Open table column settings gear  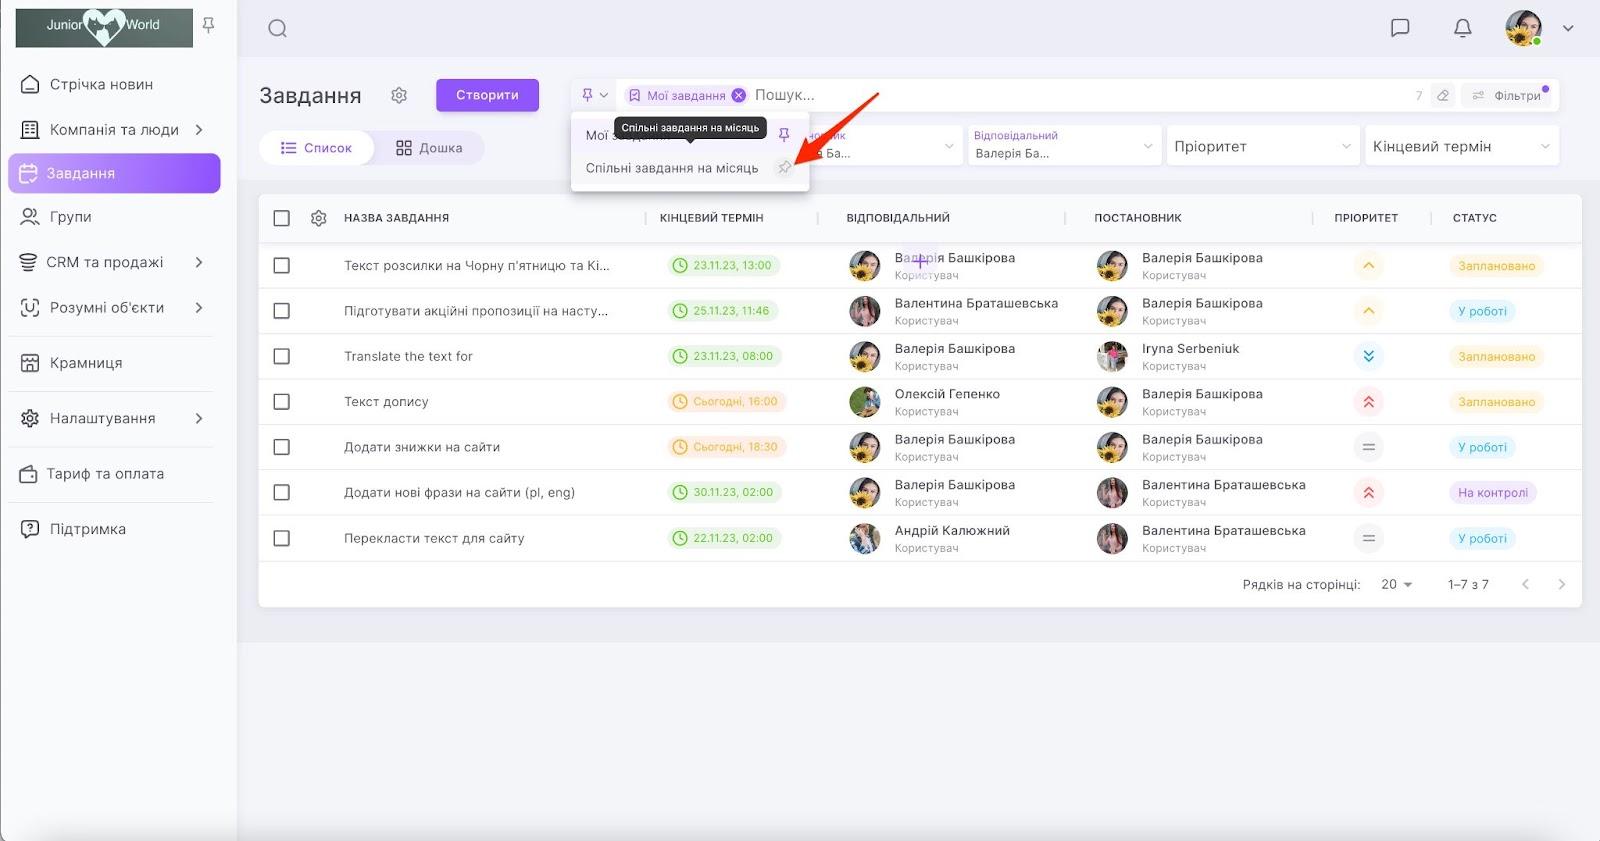(319, 218)
